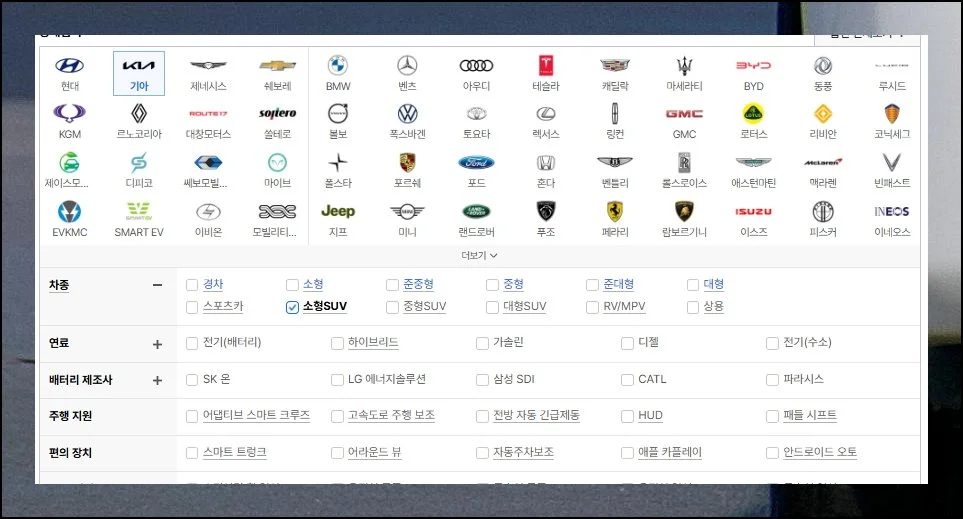Image resolution: width=963 pixels, height=519 pixels.
Task: Expand the 연료 filter section
Action: point(157,344)
